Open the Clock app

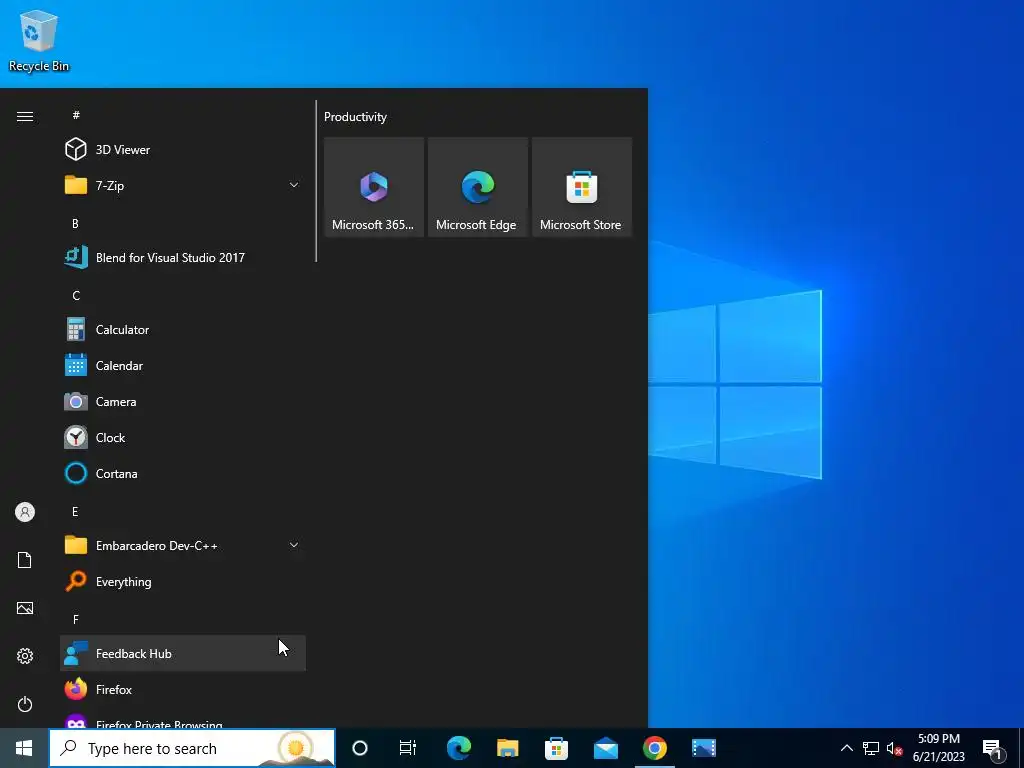[183, 438]
